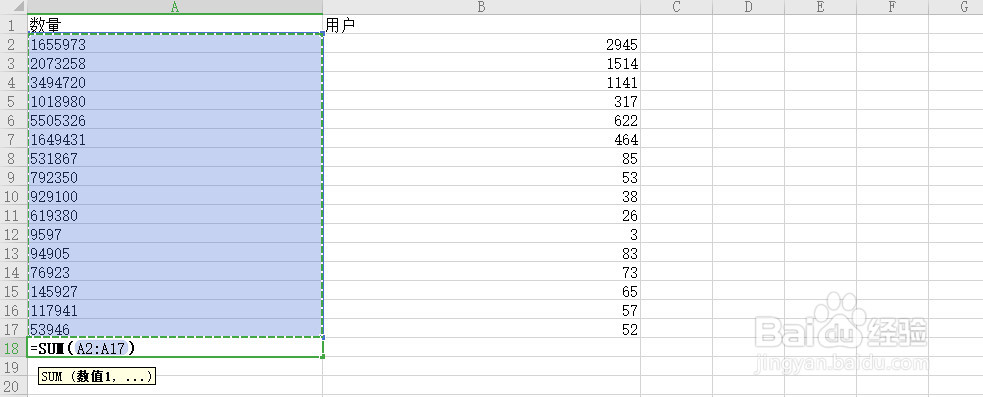Screen dimensions: 983x397
Task: Click cell with value 9597
Action: [175, 234]
